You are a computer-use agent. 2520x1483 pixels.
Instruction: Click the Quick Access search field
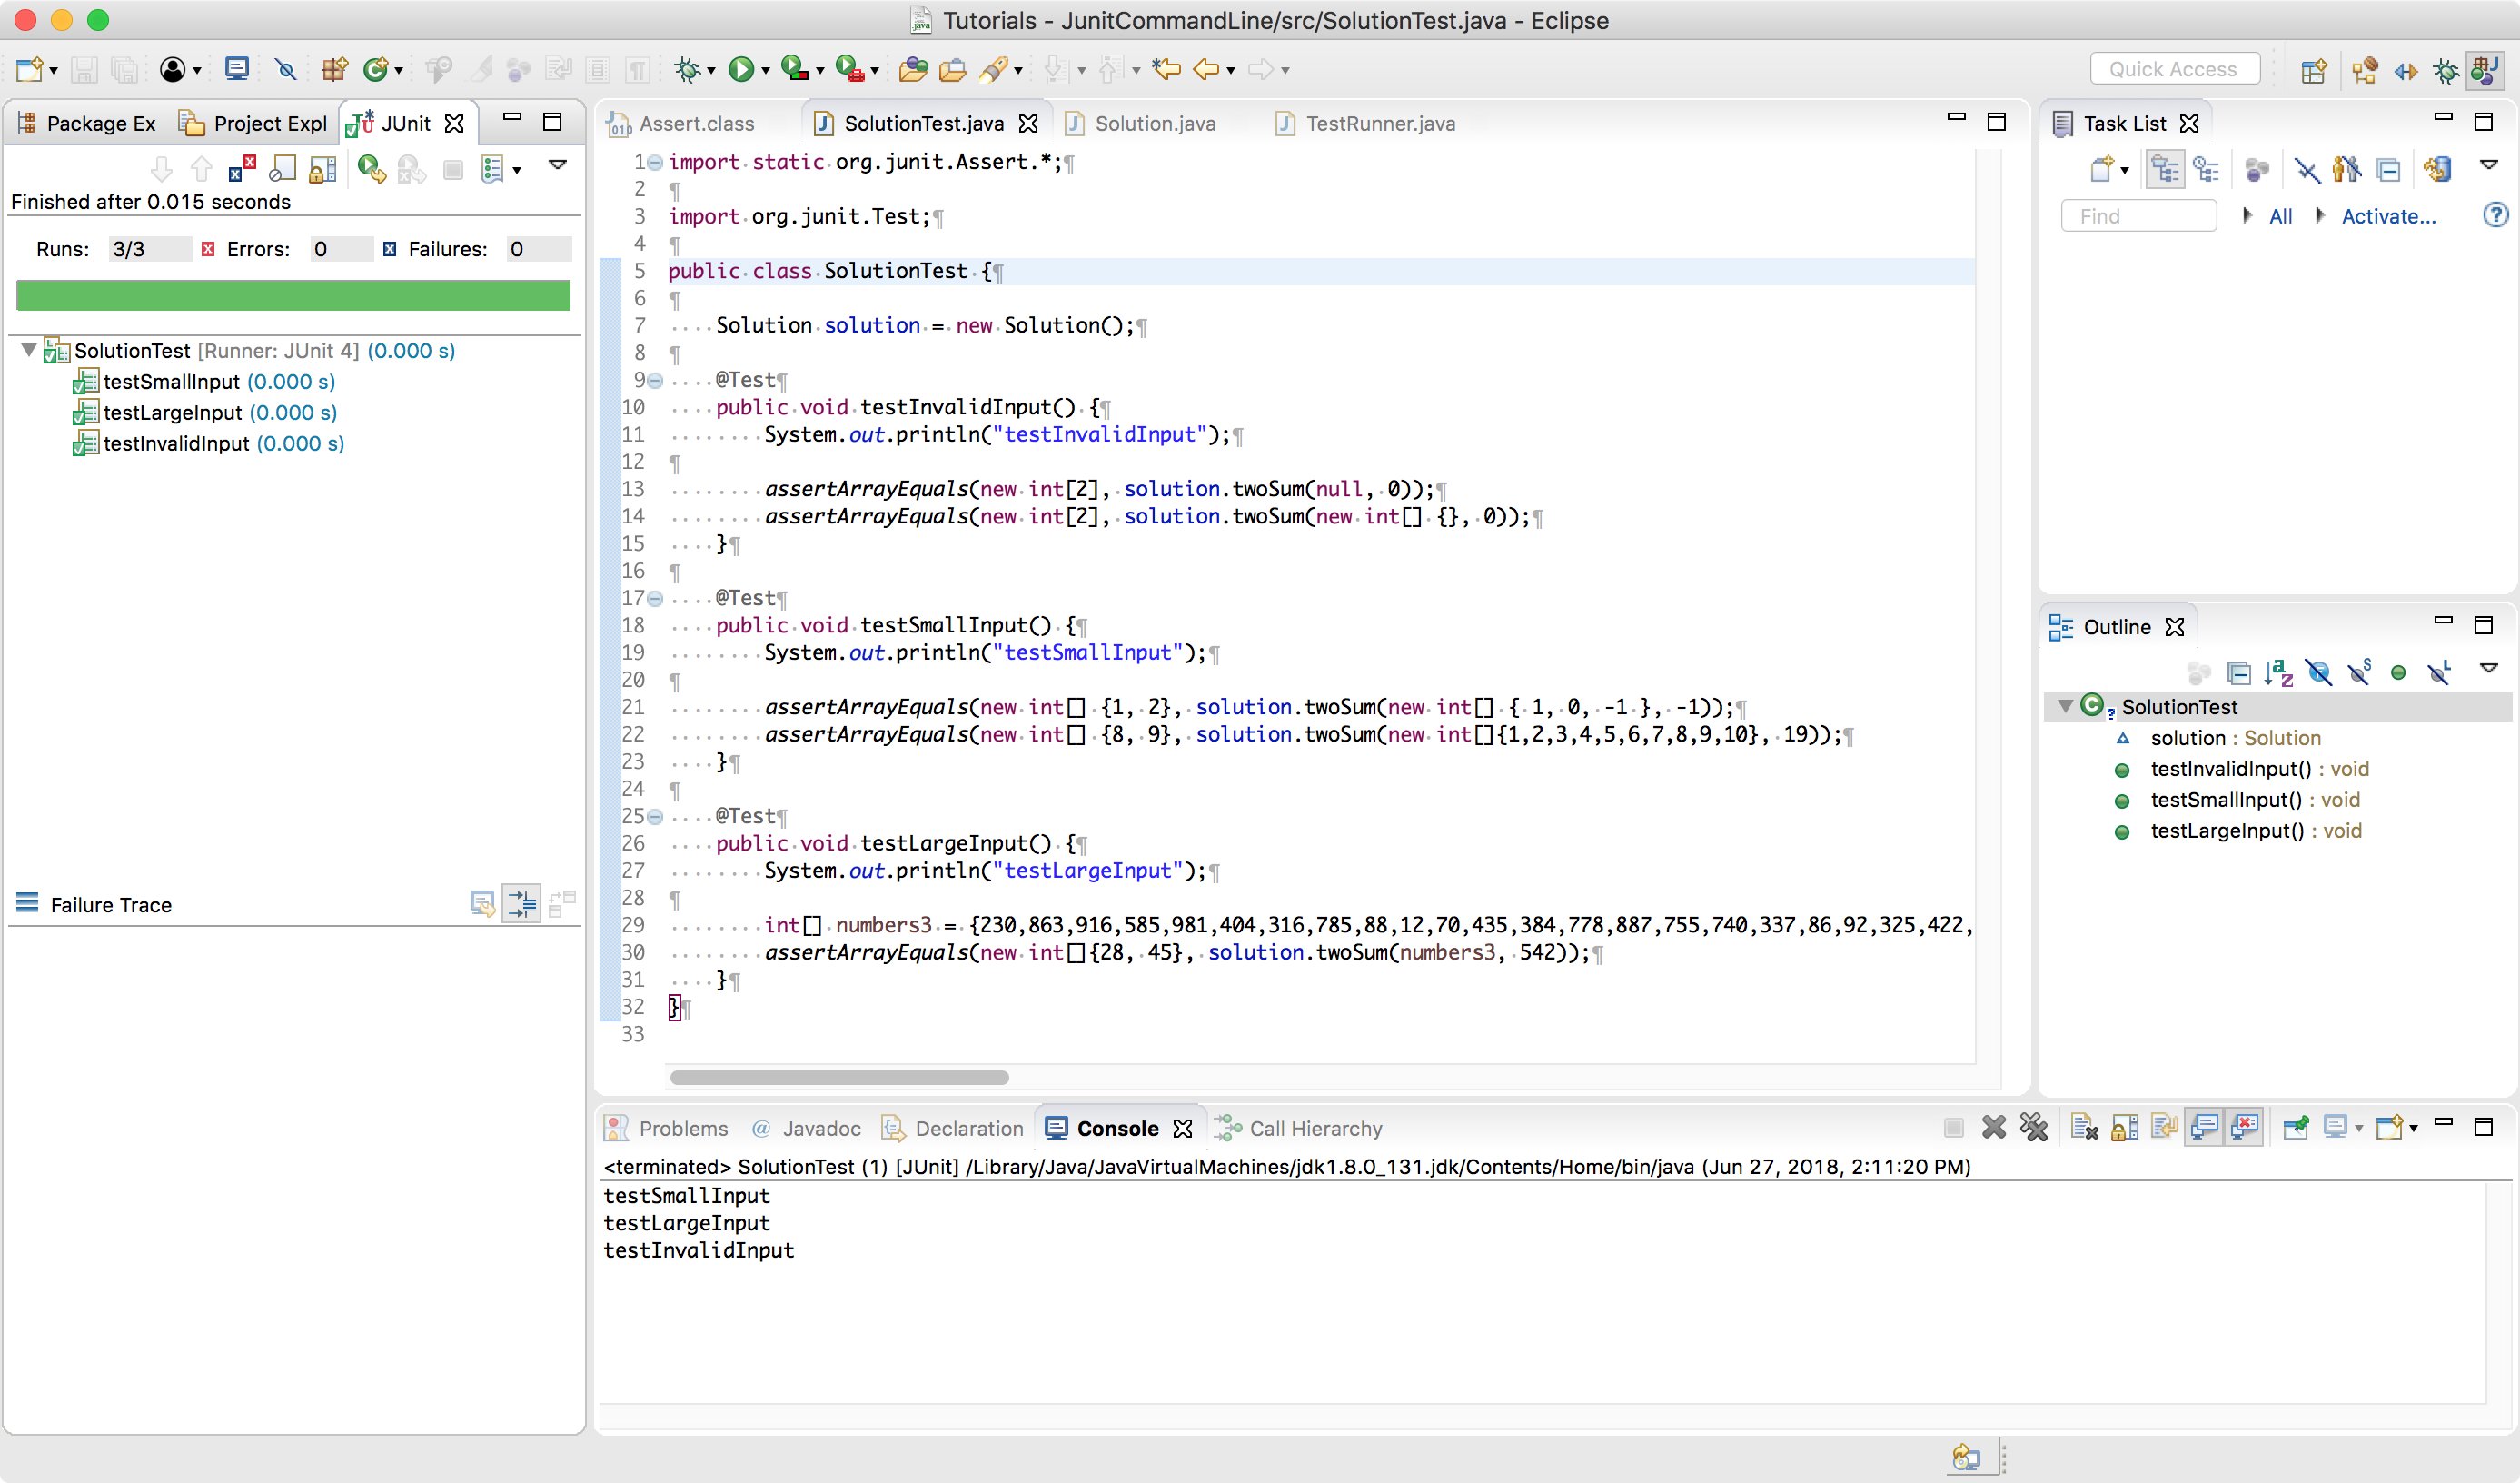(x=2174, y=69)
